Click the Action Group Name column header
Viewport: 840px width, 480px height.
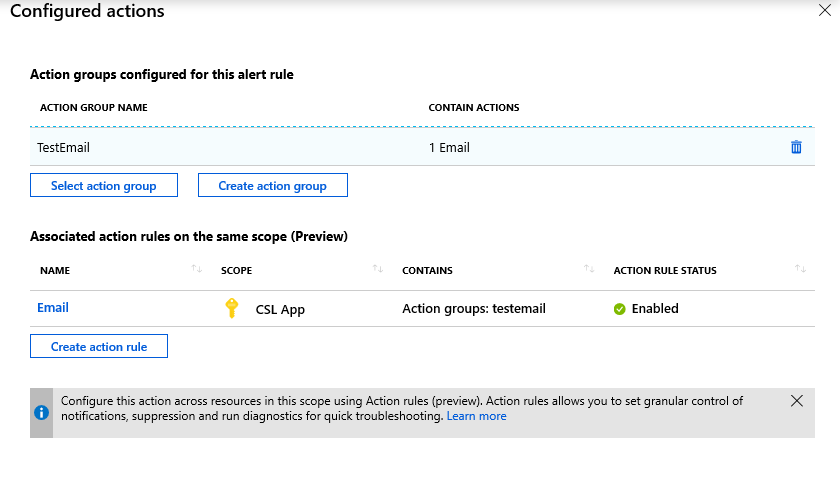tap(94, 108)
